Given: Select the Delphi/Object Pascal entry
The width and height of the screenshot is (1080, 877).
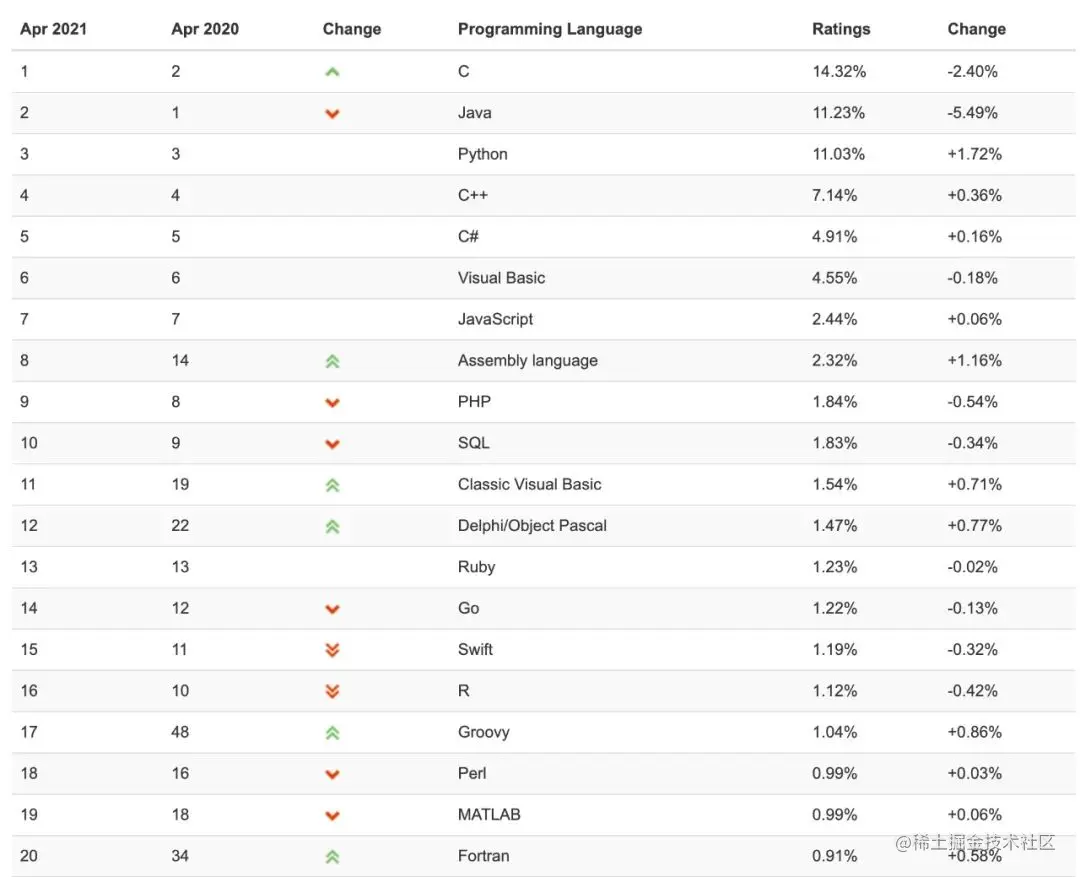Looking at the screenshot, I should [532, 526].
